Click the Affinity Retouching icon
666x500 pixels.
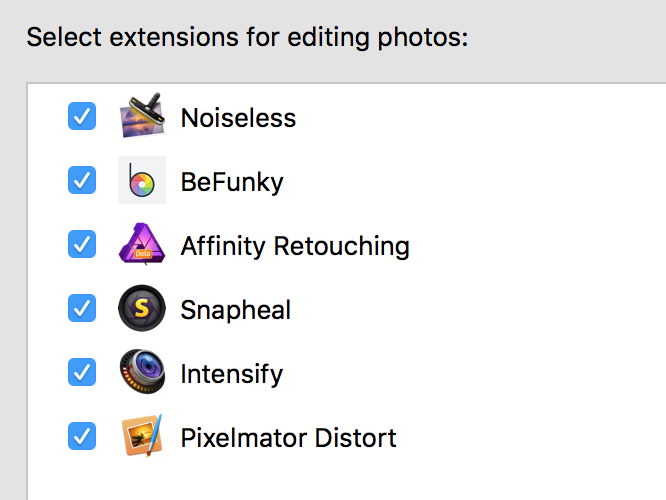coord(142,245)
